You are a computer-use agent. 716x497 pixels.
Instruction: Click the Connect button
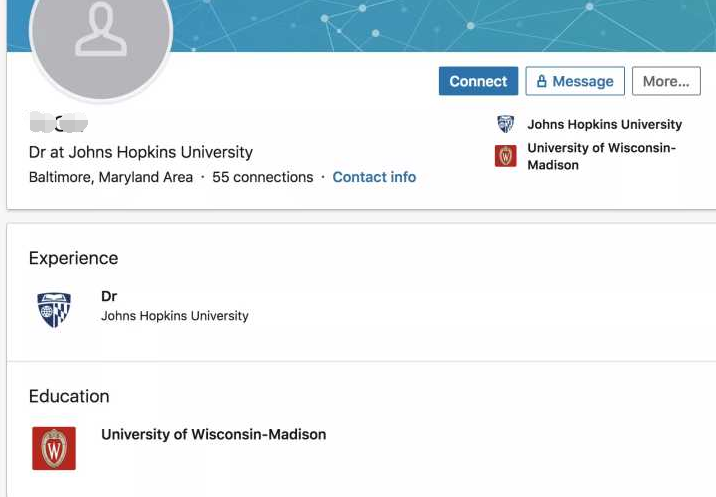pos(478,81)
